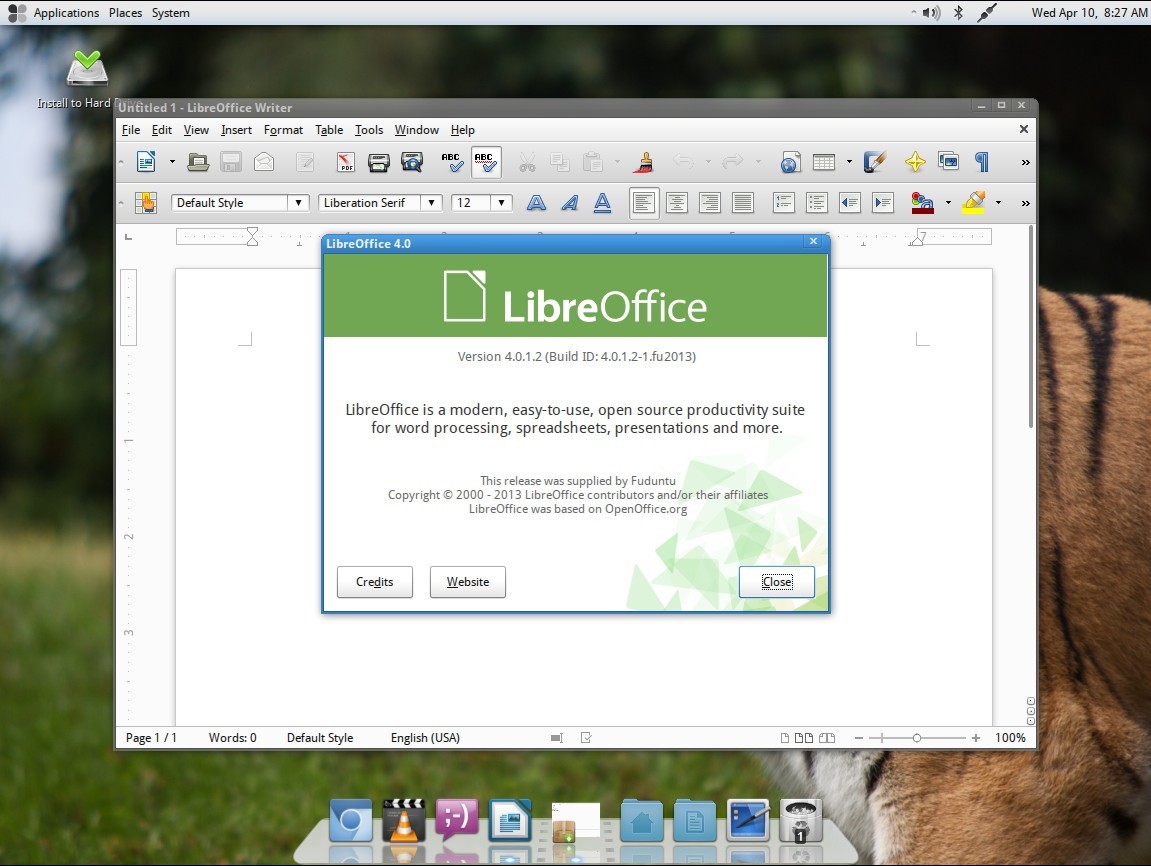Image resolution: width=1151 pixels, height=866 pixels.
Task: Expand the Table icon dropdown arrow
Action: (849, 161)
